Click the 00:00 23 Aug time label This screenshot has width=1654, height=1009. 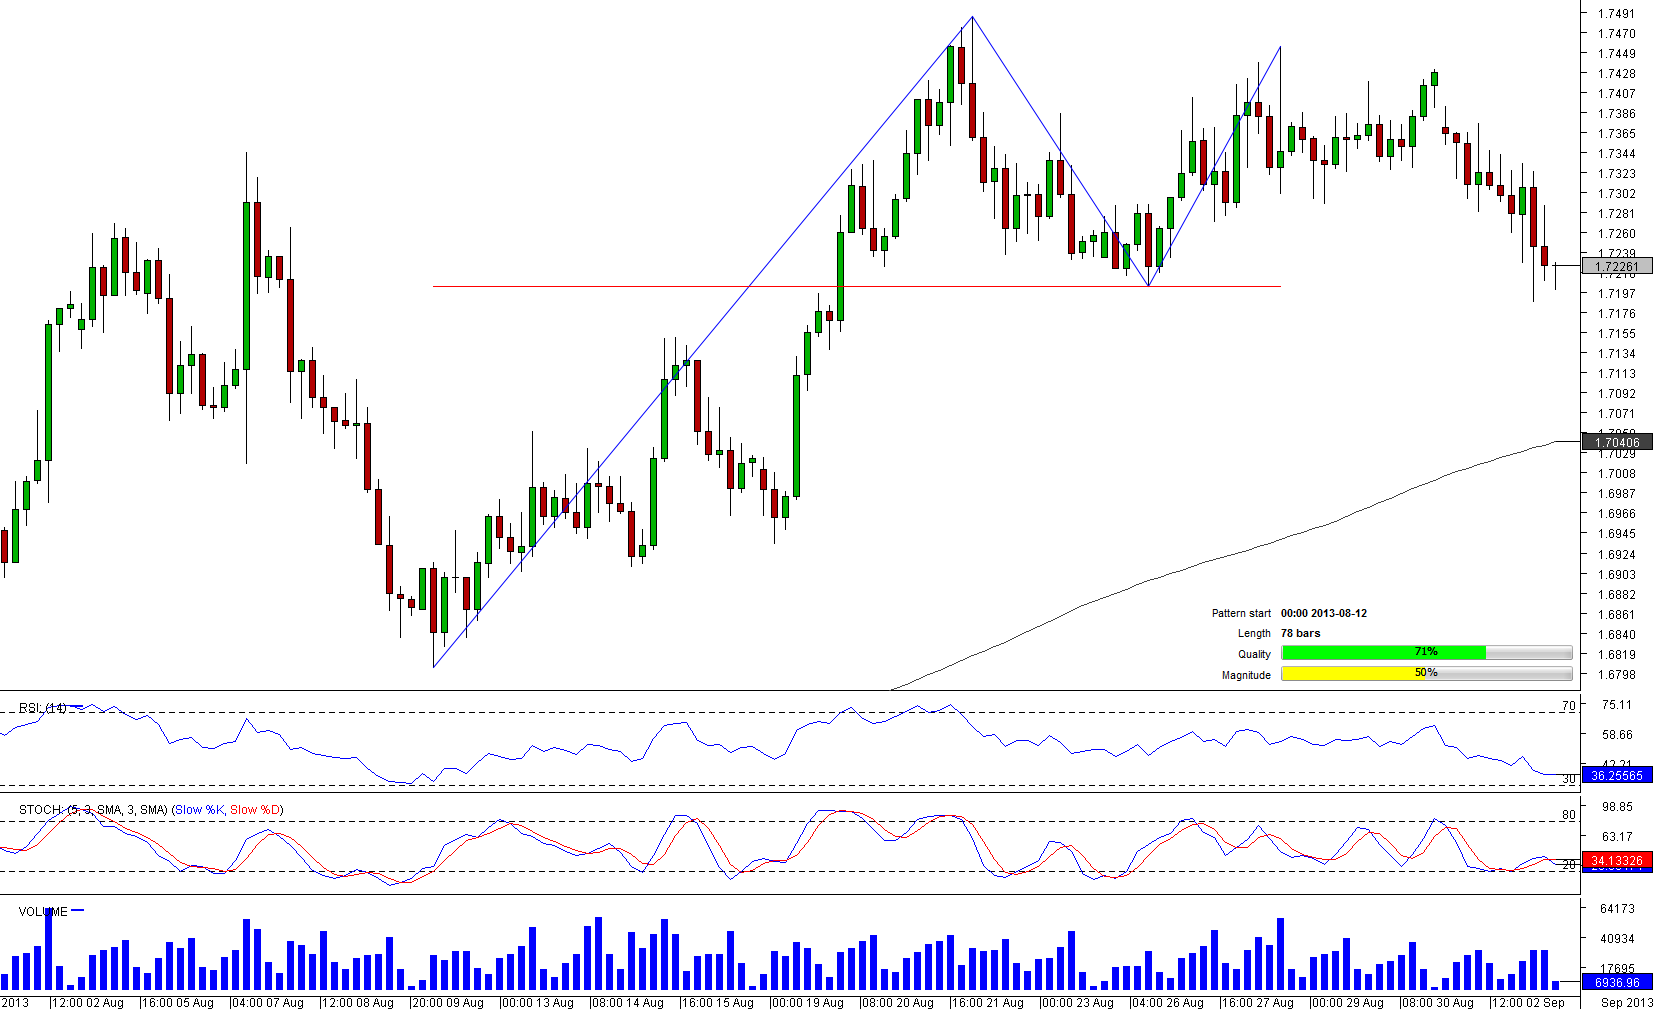(x=1077, y=1002)
